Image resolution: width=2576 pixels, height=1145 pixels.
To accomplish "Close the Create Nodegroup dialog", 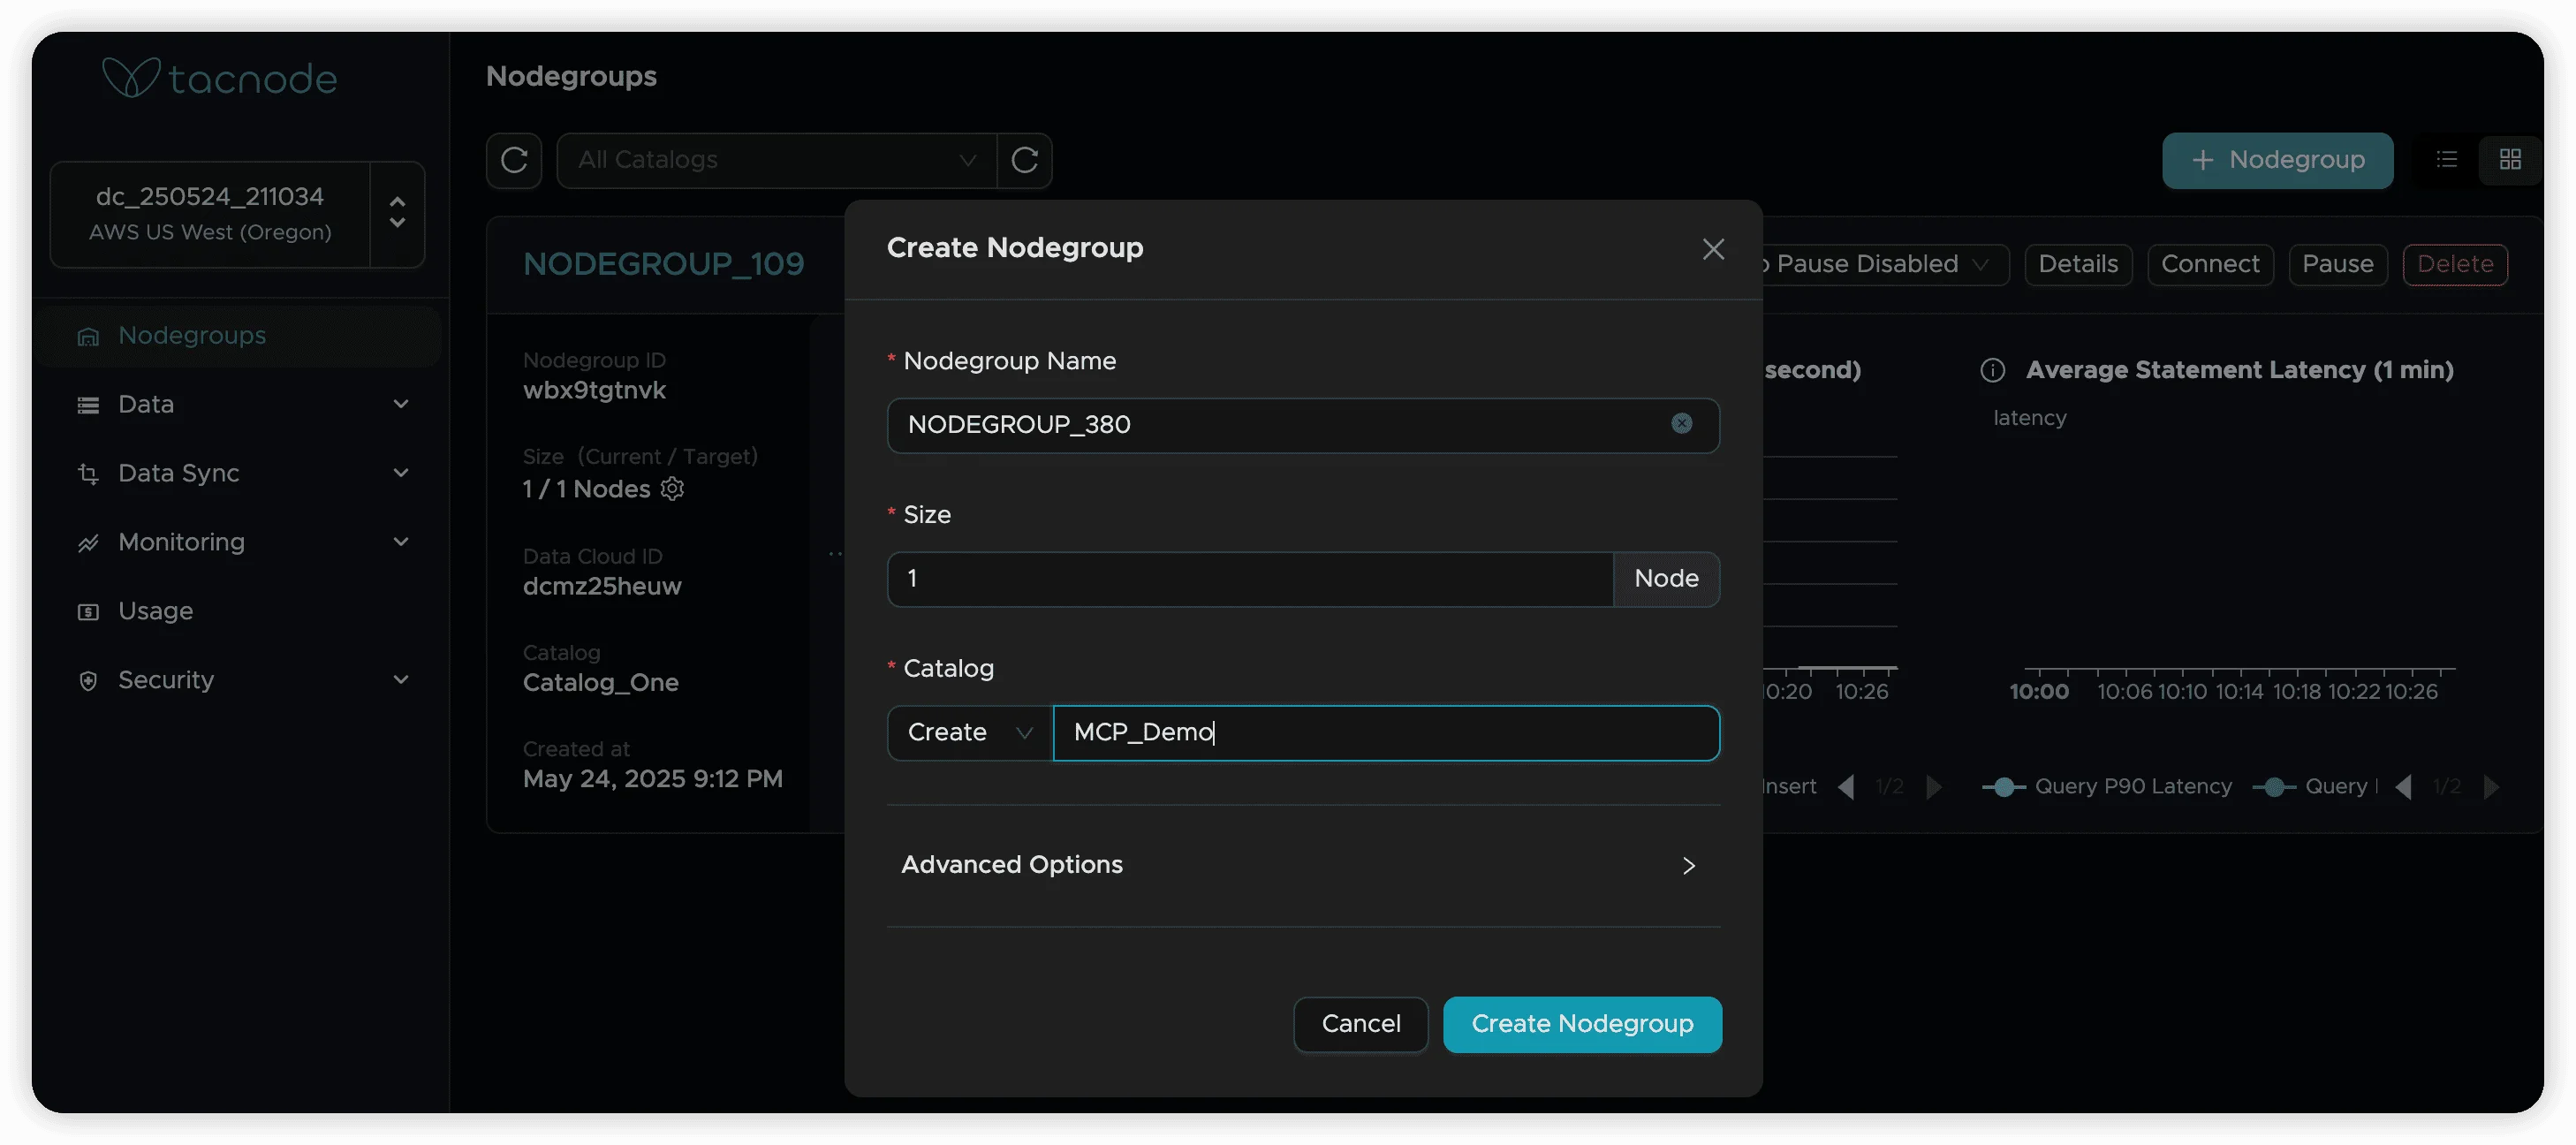I will pyautogui.click(x=1713, y=249).
